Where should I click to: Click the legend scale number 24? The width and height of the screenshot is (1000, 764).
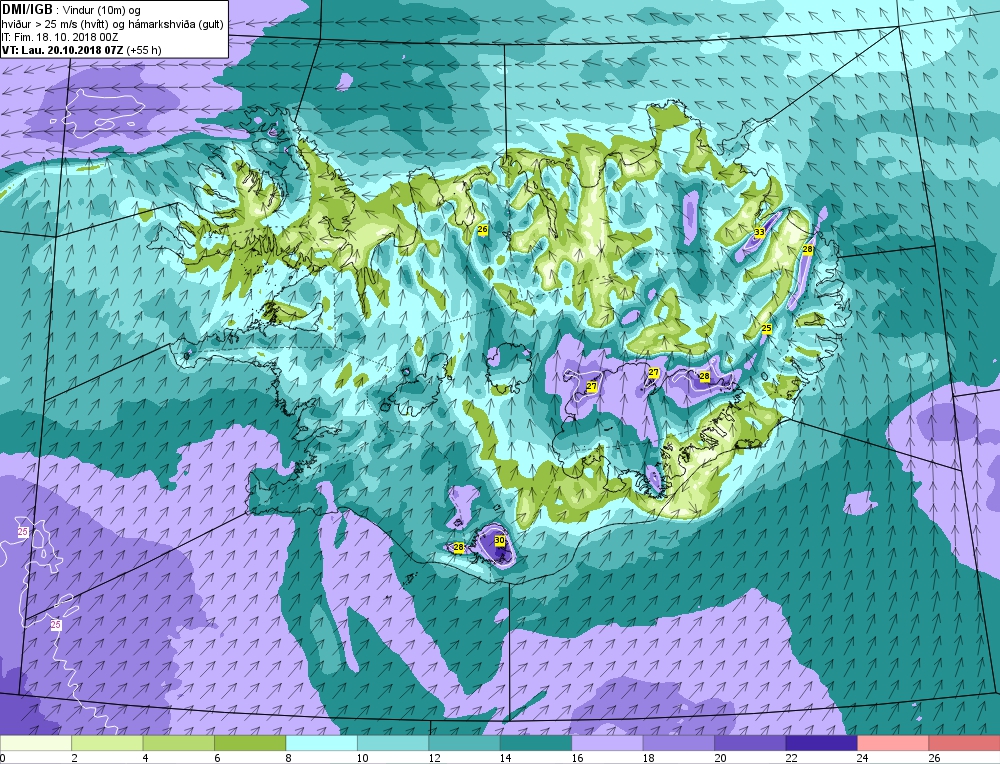pyautogui.click(x=864, y=758)
